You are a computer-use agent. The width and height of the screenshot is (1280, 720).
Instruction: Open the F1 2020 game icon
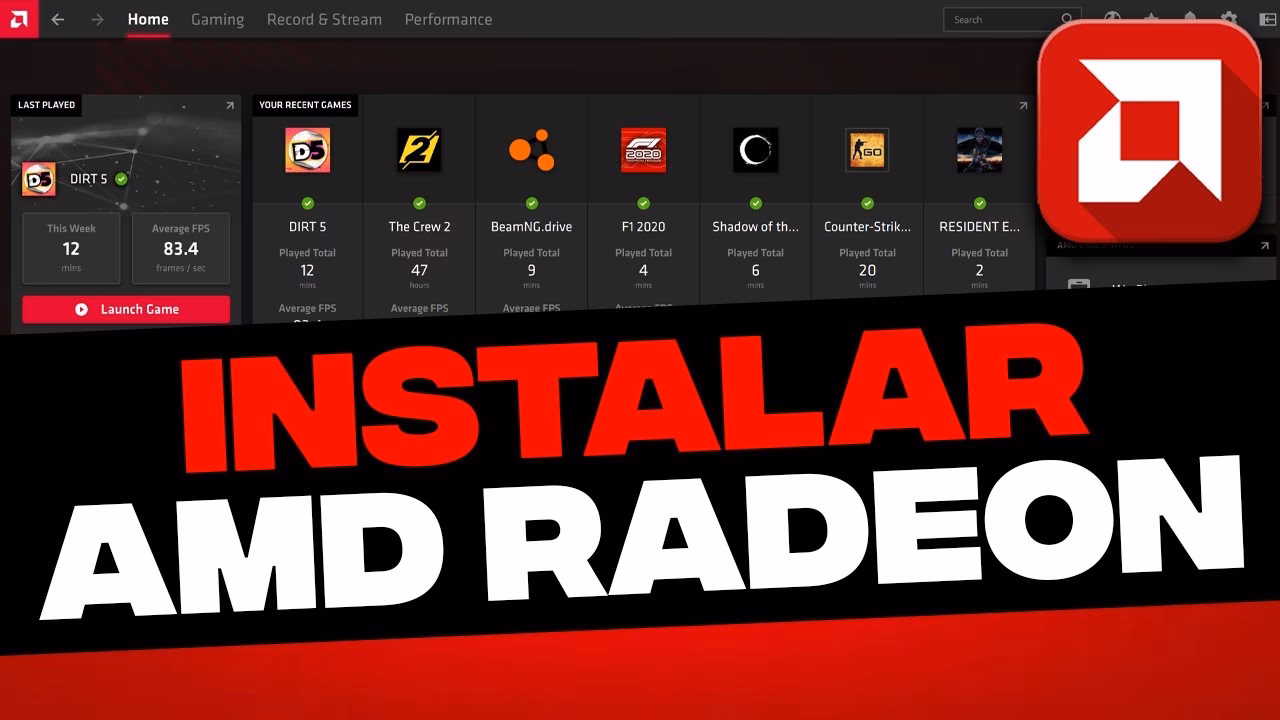click(643, 150)
